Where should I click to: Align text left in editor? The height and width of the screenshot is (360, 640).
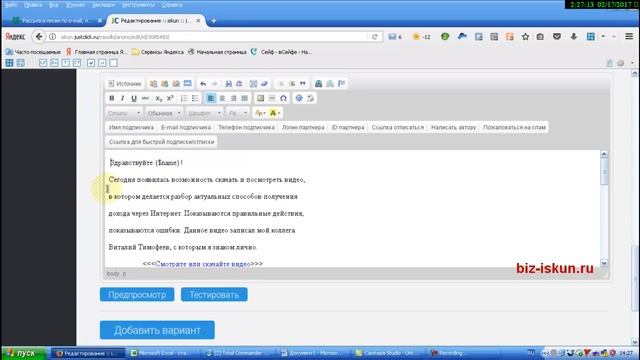(211, 98)
